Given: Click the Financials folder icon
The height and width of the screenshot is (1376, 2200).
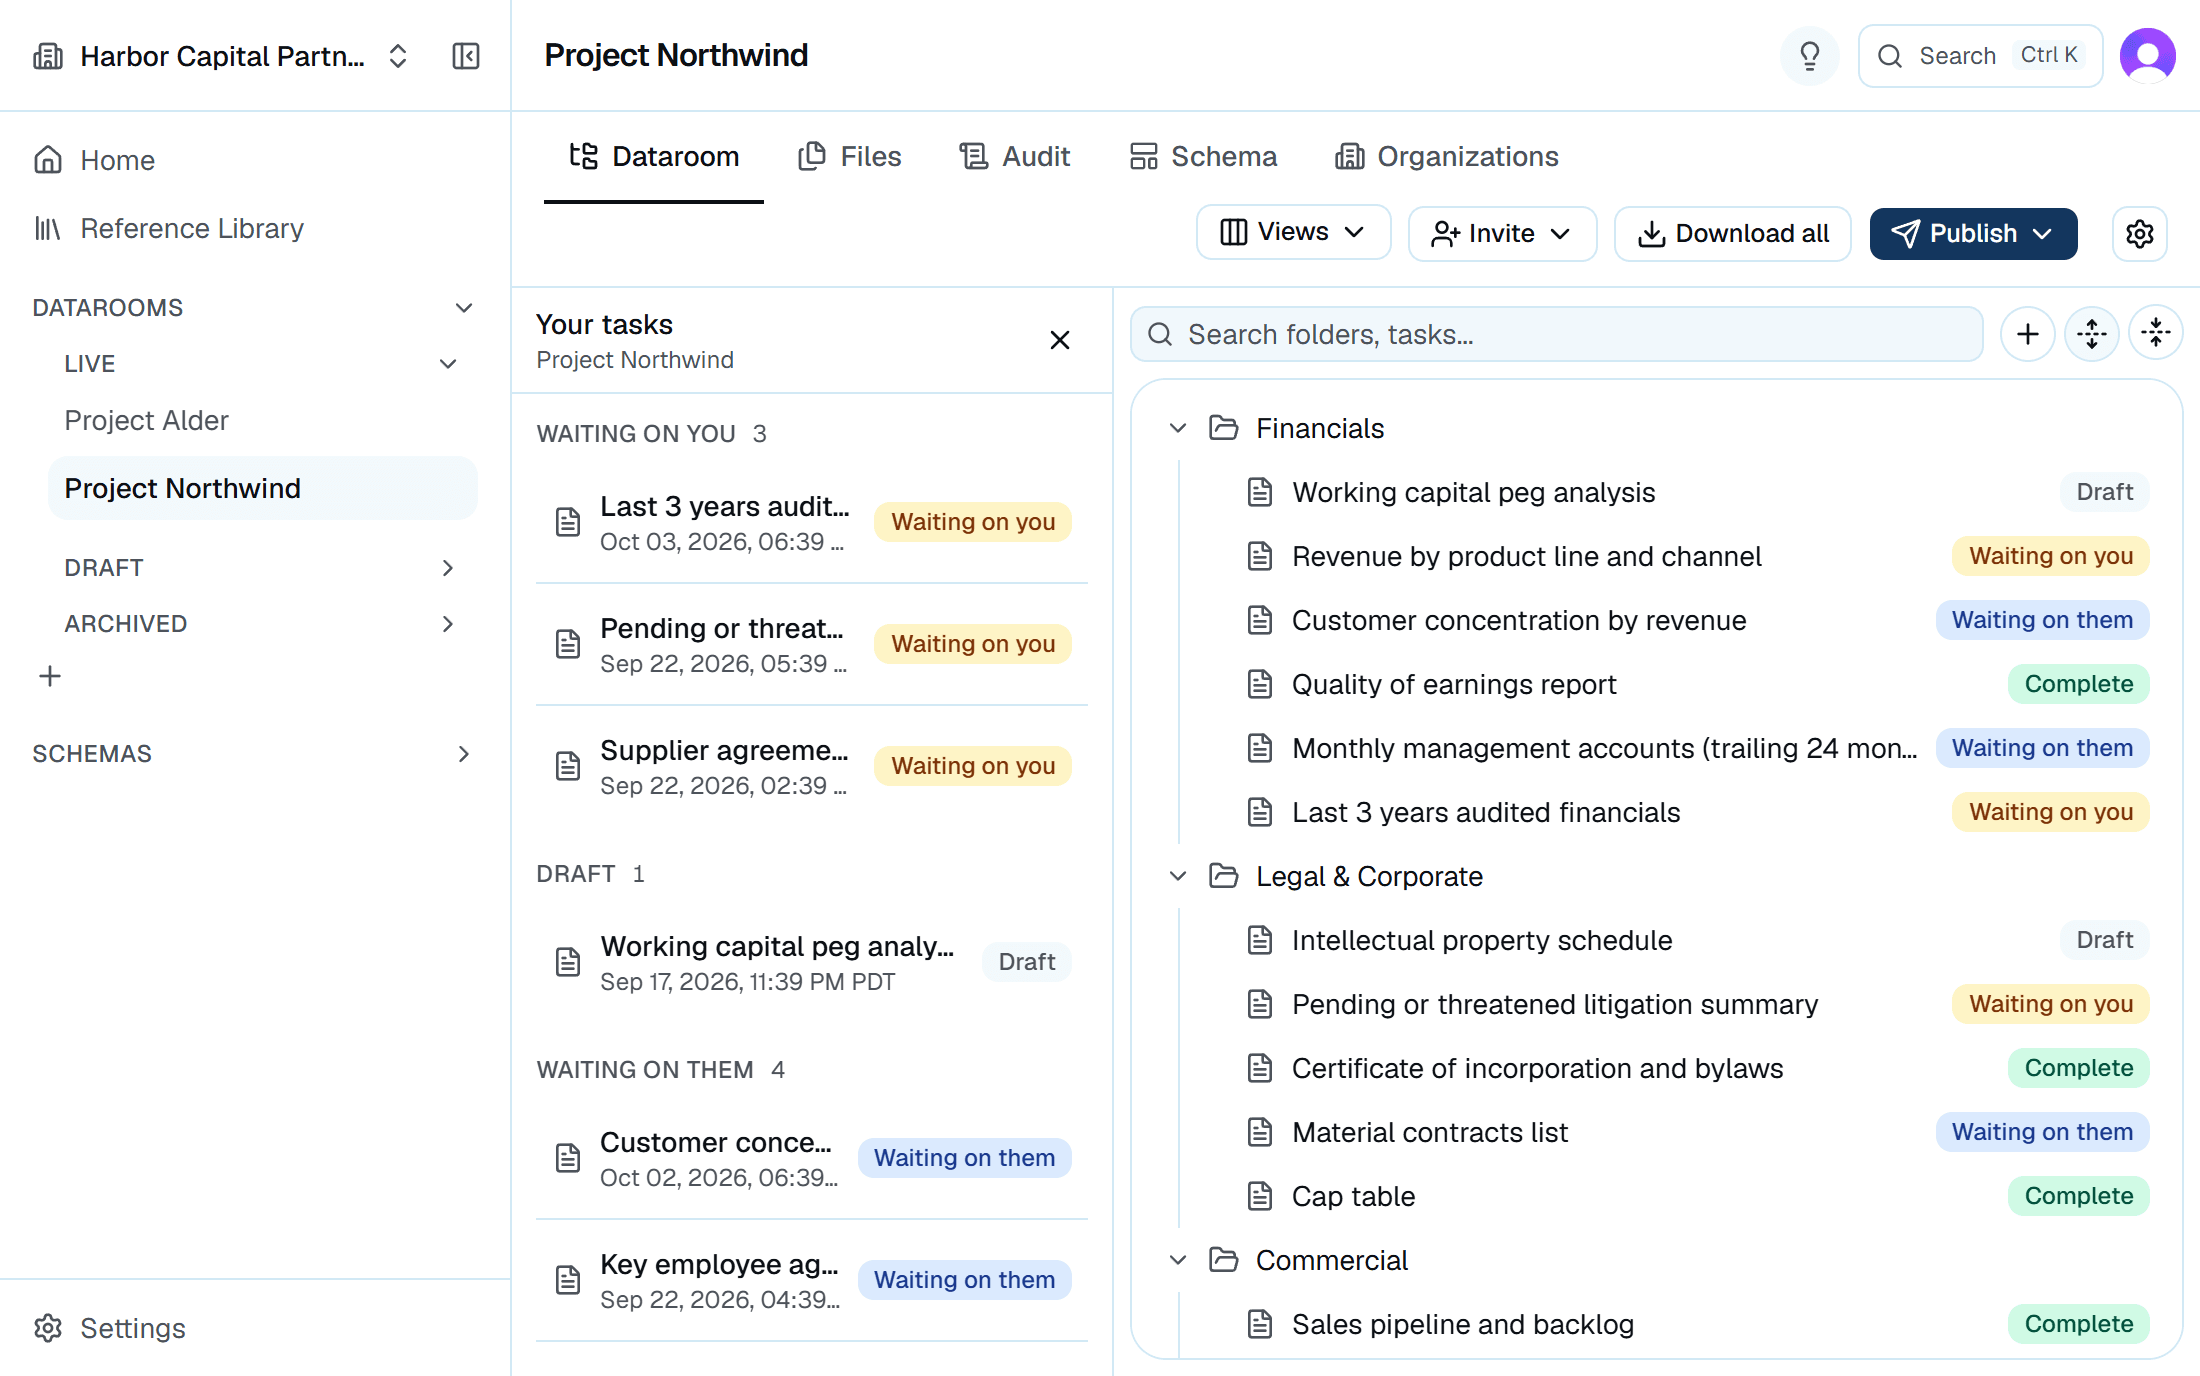Looking at the screenshot, I should click(1223, 428).
